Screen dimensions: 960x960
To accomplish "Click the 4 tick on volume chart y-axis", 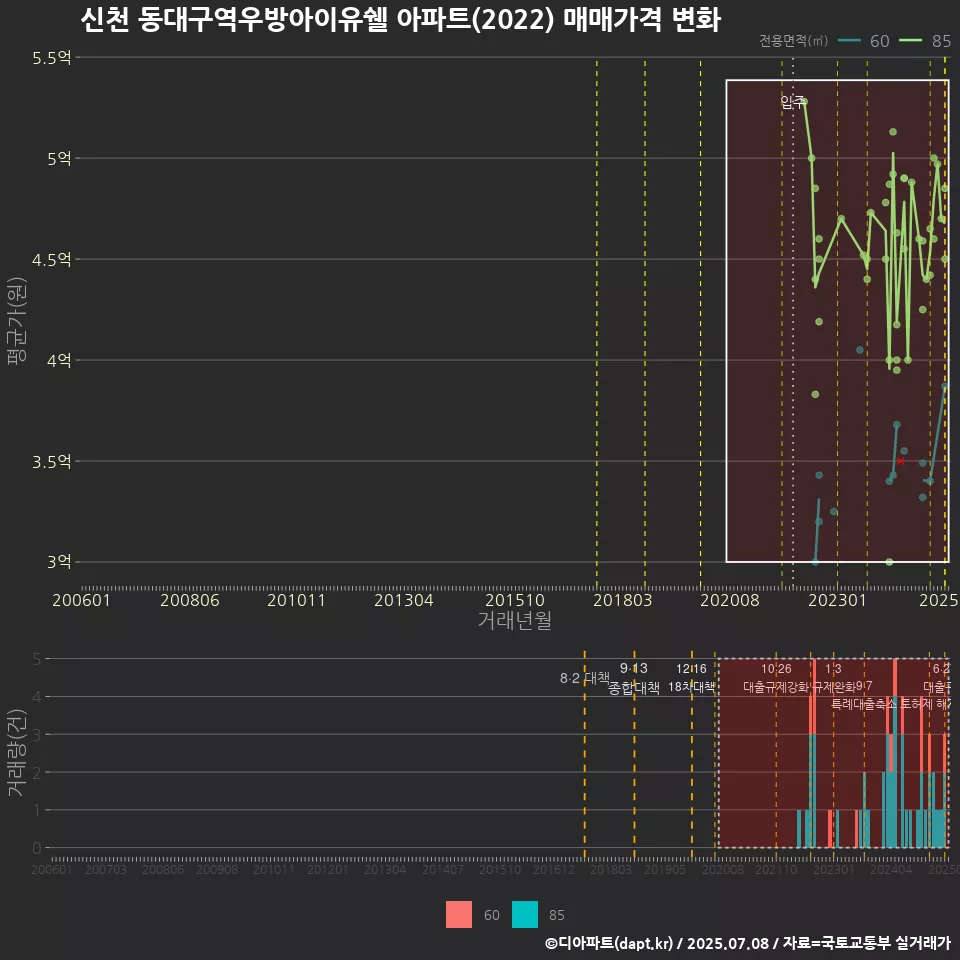I will pyautogui.click(x=37, y=697).
